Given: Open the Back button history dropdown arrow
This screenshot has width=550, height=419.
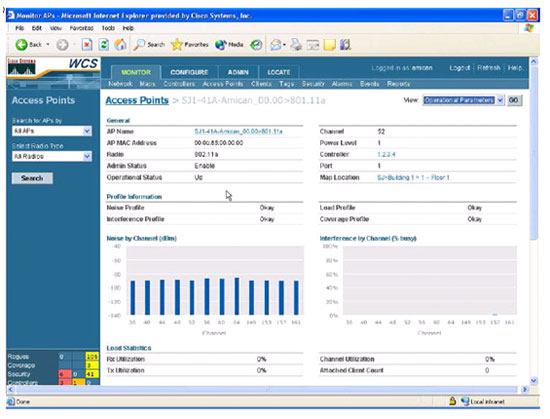Looking at the screenshot, I should [x=48, y=45].
